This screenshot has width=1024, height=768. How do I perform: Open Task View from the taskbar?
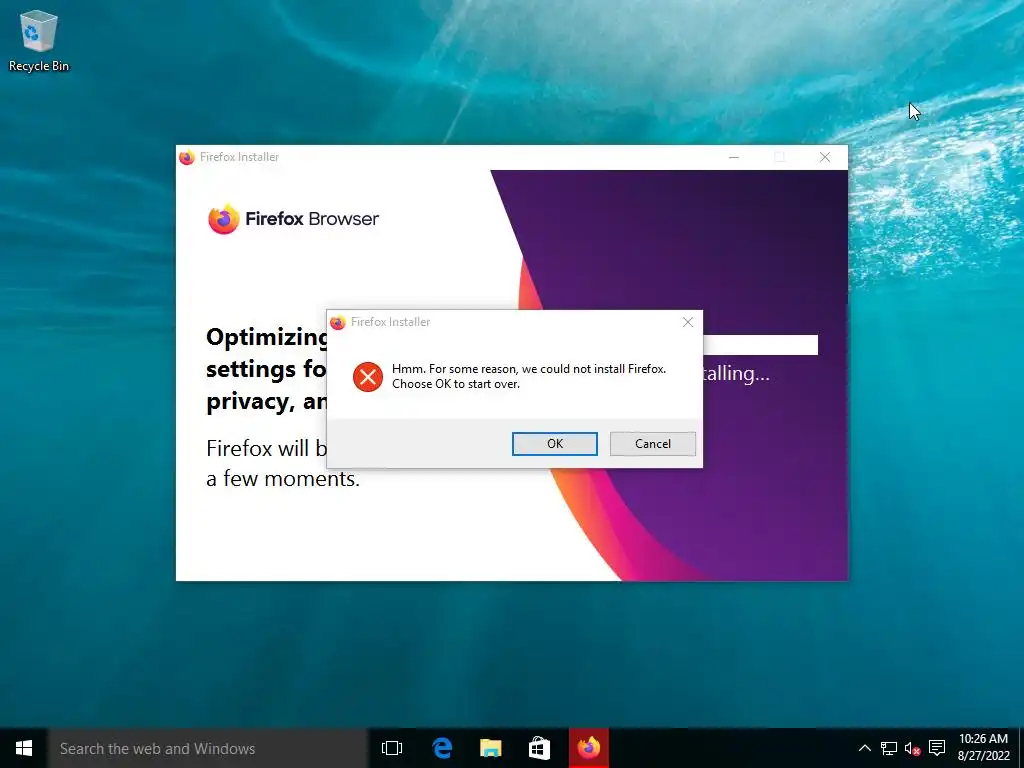pyautogui.click(x=392, y=748)
